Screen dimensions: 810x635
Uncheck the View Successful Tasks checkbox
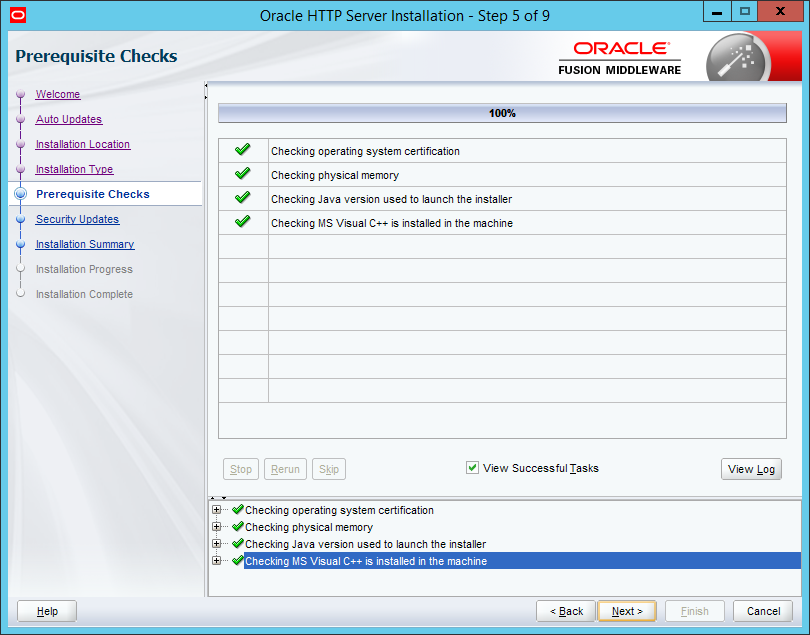(473, 468)
